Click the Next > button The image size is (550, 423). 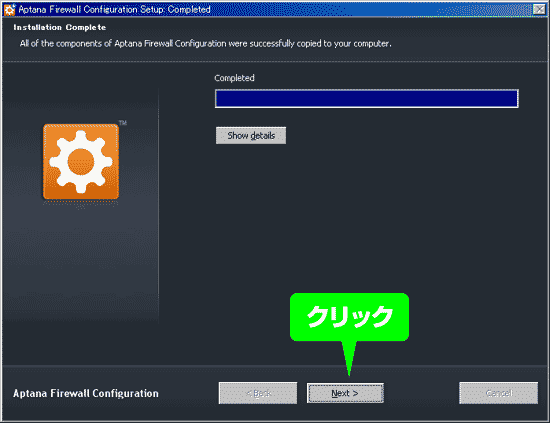(345, 393)
